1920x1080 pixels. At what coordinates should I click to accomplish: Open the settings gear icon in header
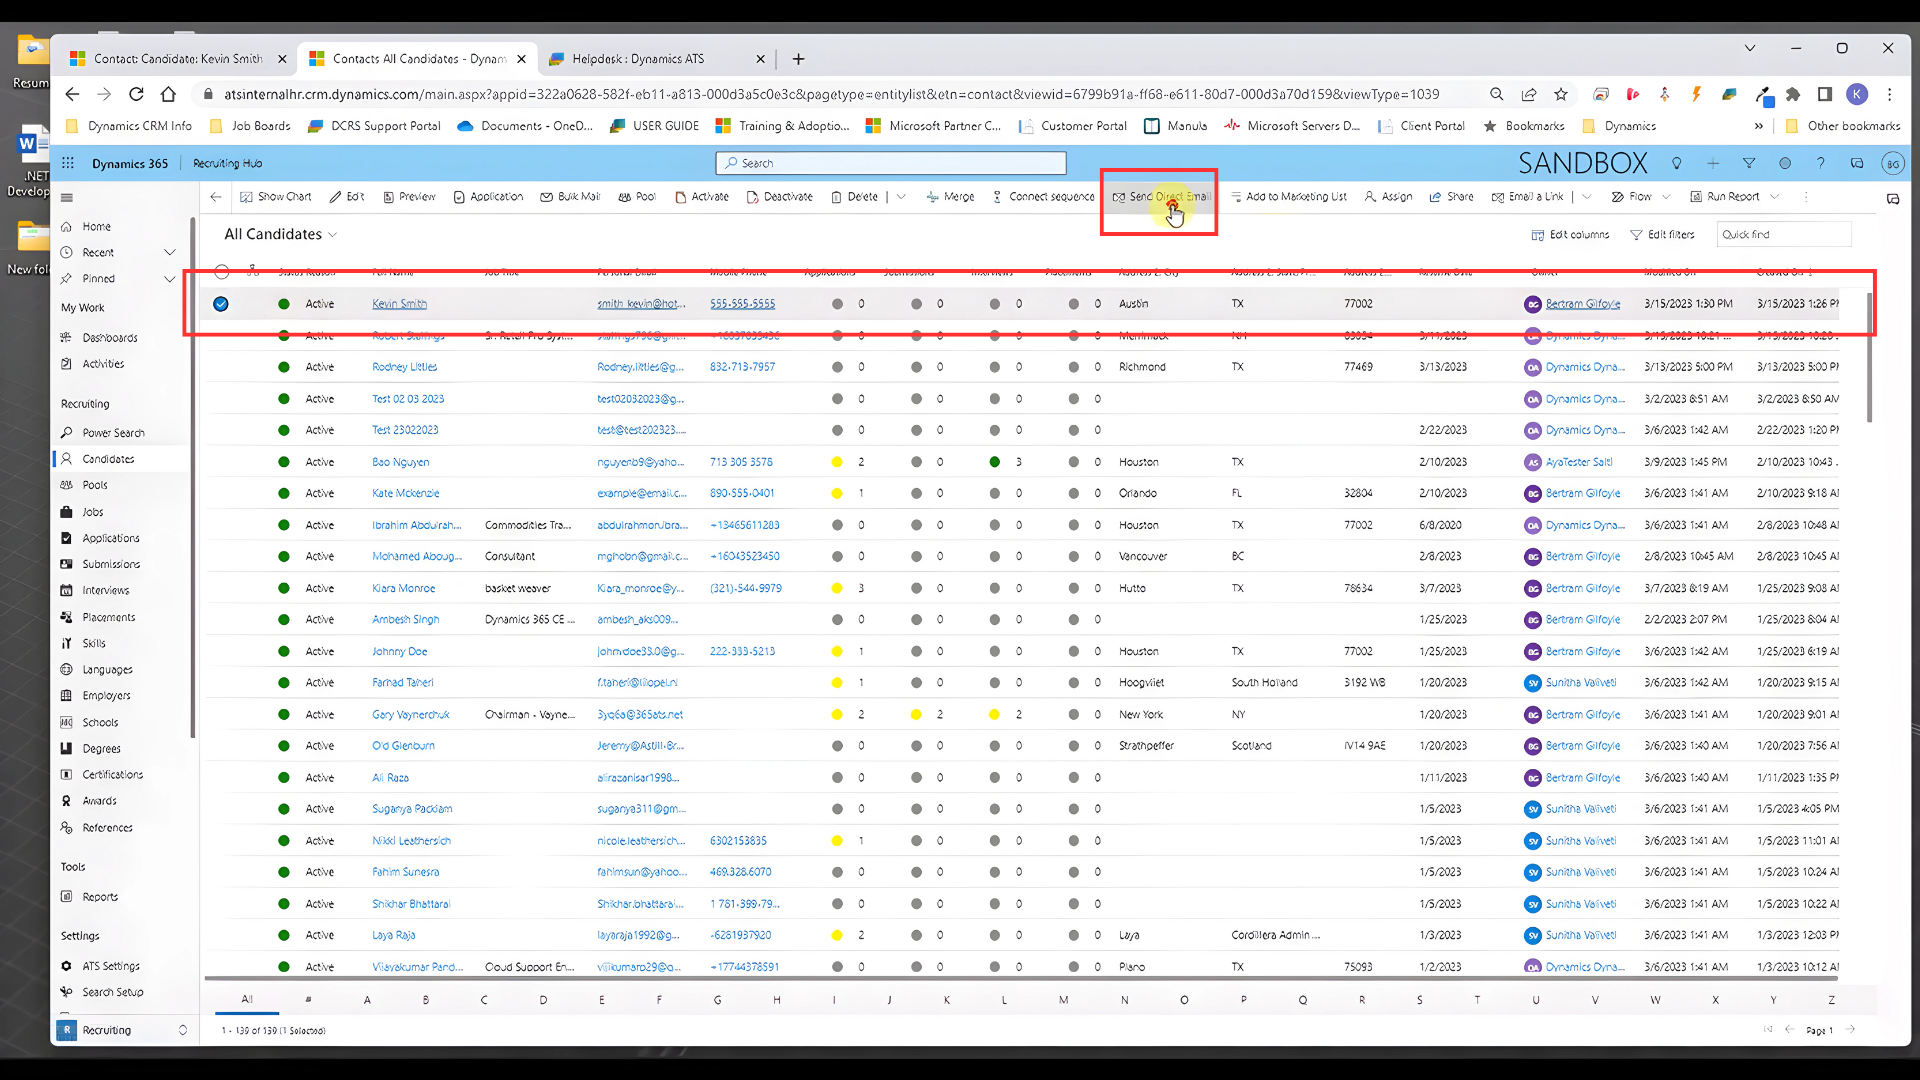point(1785,163)
